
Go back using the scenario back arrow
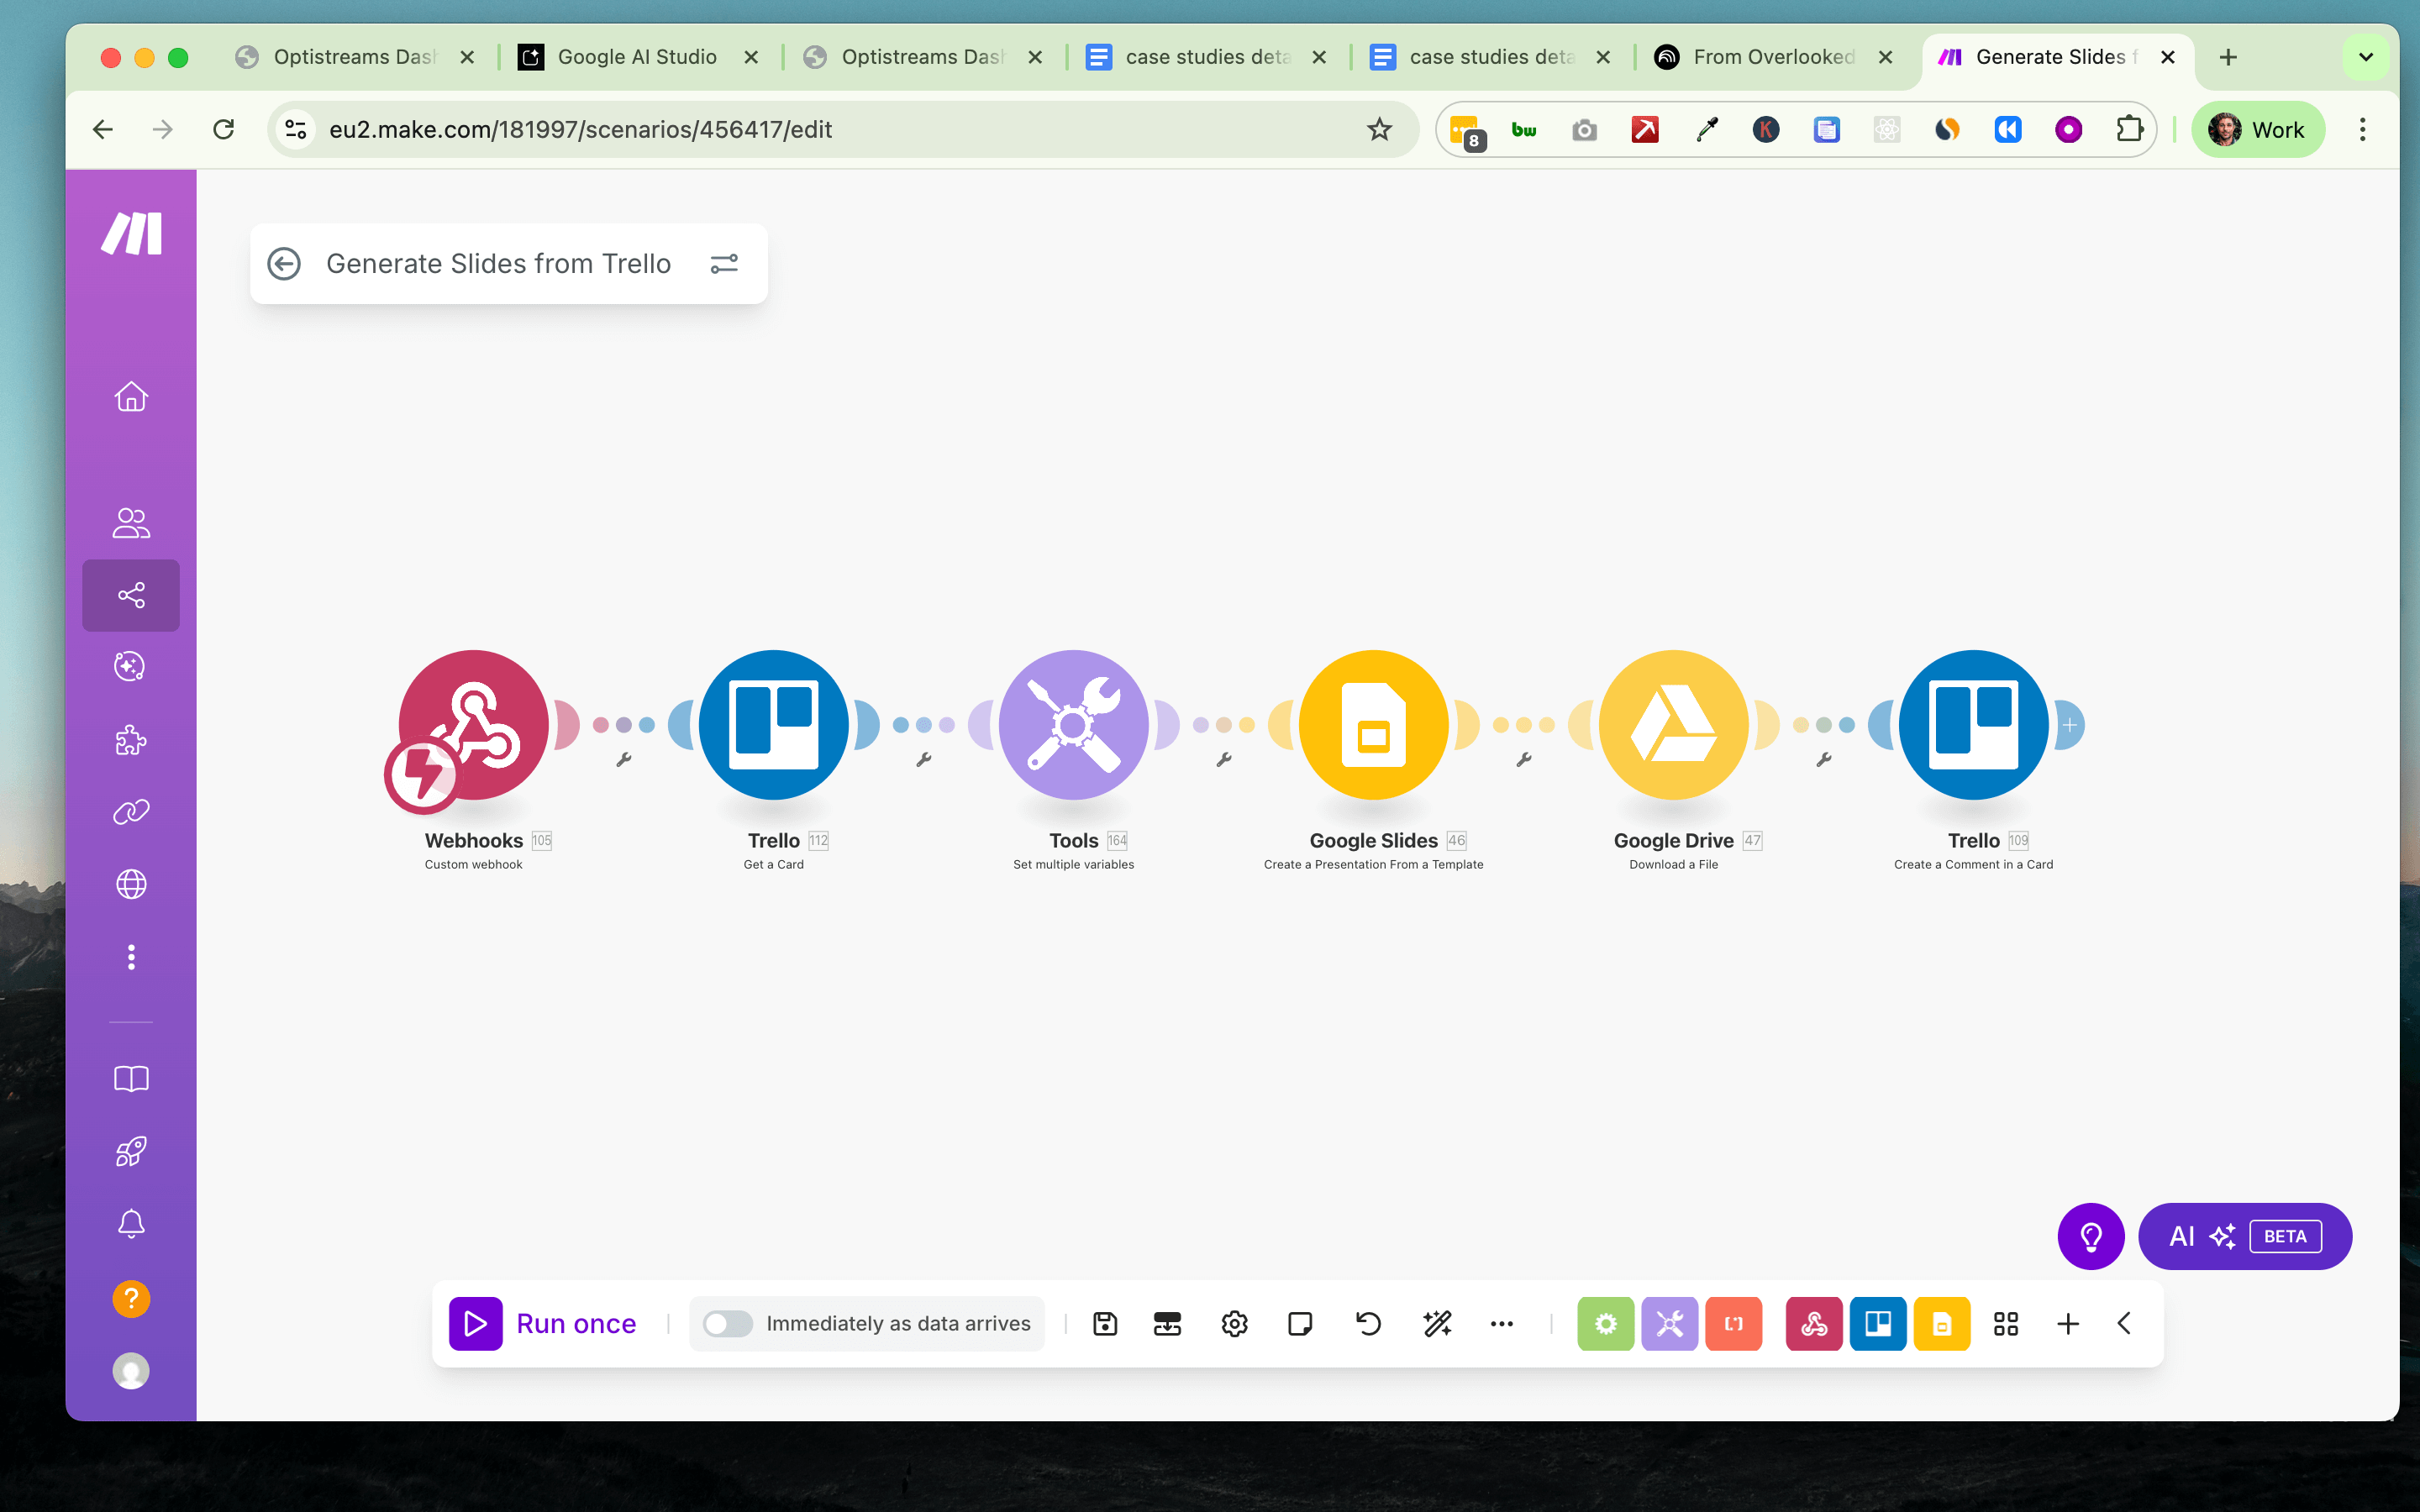pyautogui.click(x=284, y=264)
